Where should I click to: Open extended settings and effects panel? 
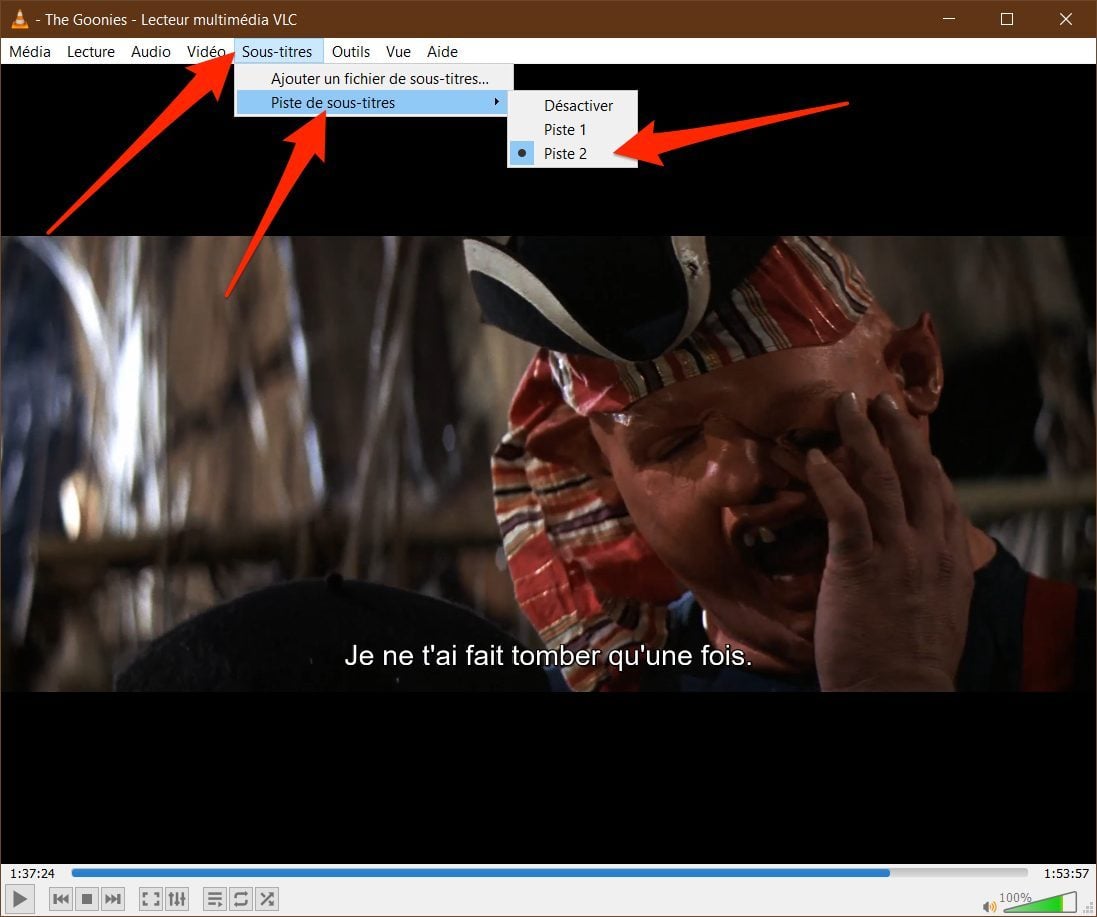click(x=177, y=899)
